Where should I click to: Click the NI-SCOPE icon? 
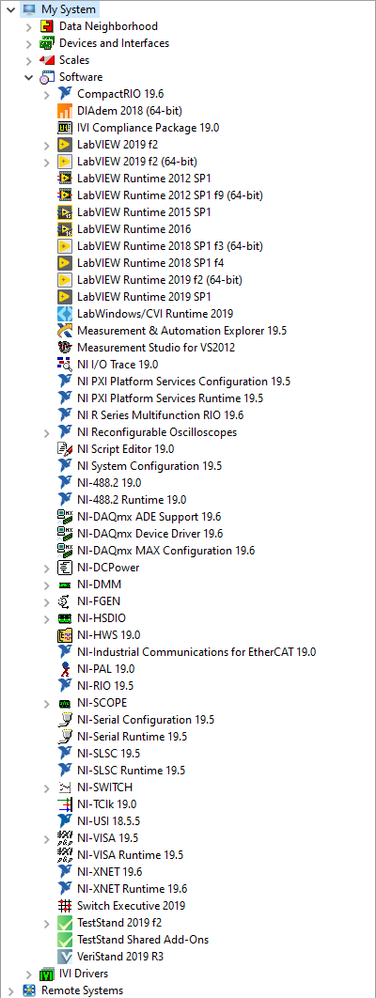(65, 703)
